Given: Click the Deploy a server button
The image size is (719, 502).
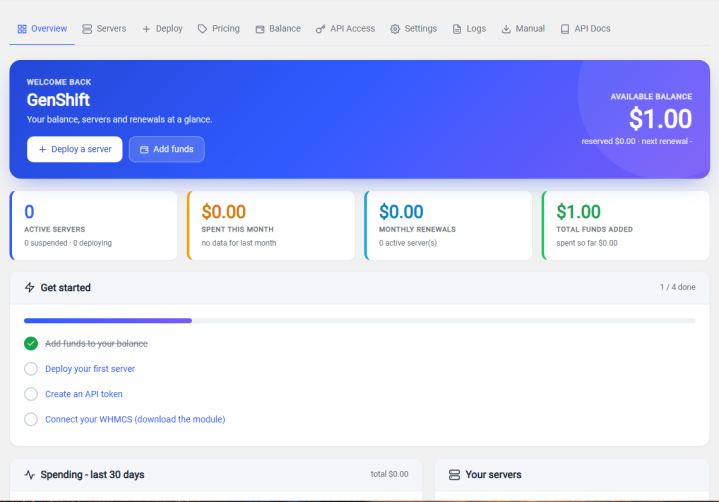Looking at the screenshot, I should (75, 149).
